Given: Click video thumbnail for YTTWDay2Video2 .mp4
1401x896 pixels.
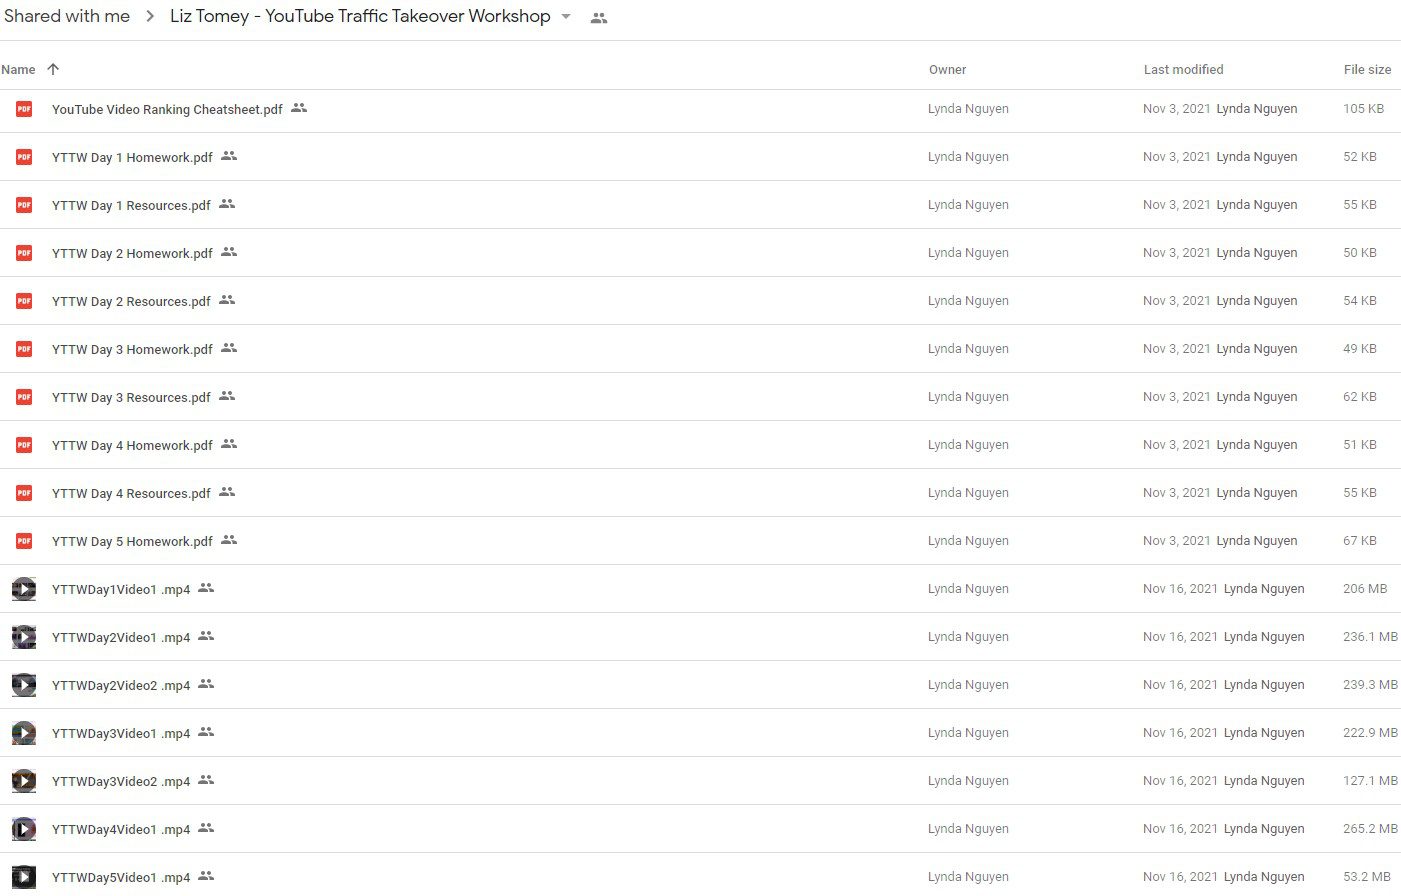Looking at the screenshot, I should [24, 685].
